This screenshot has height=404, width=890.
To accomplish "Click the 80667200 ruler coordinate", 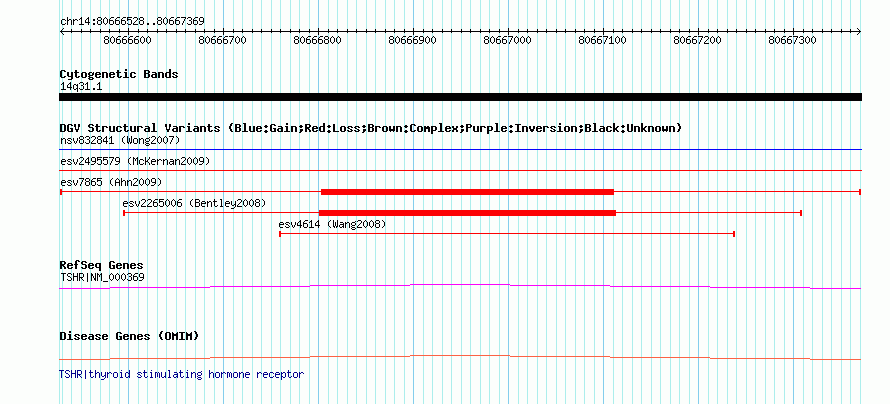I will [x=698, y=40].
